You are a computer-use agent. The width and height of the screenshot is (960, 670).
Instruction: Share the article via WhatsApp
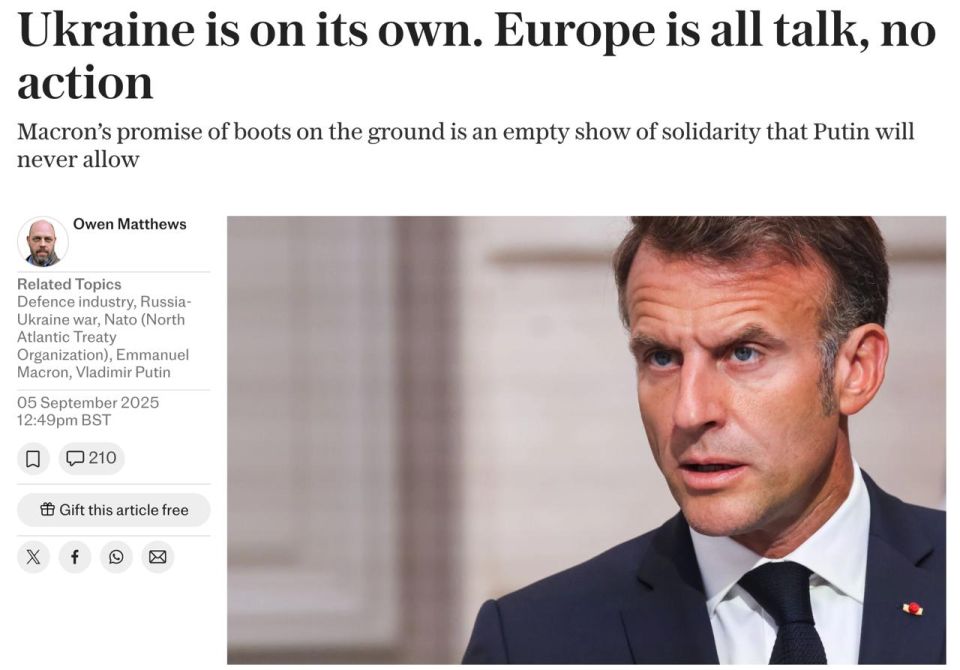(x=116, y=557)
